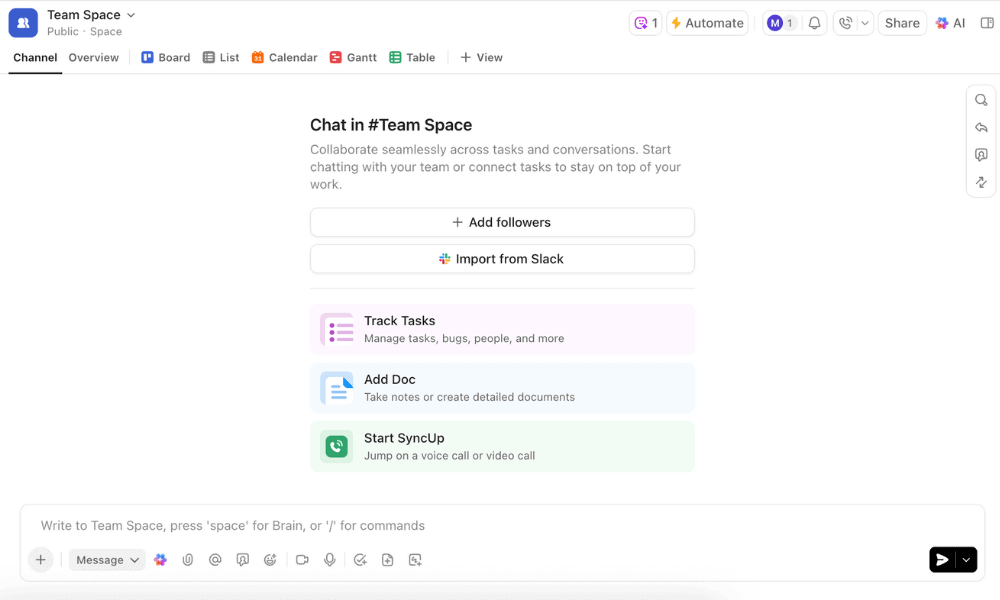Click the M member avatar
1000x600 pixels.
point(775,23)
